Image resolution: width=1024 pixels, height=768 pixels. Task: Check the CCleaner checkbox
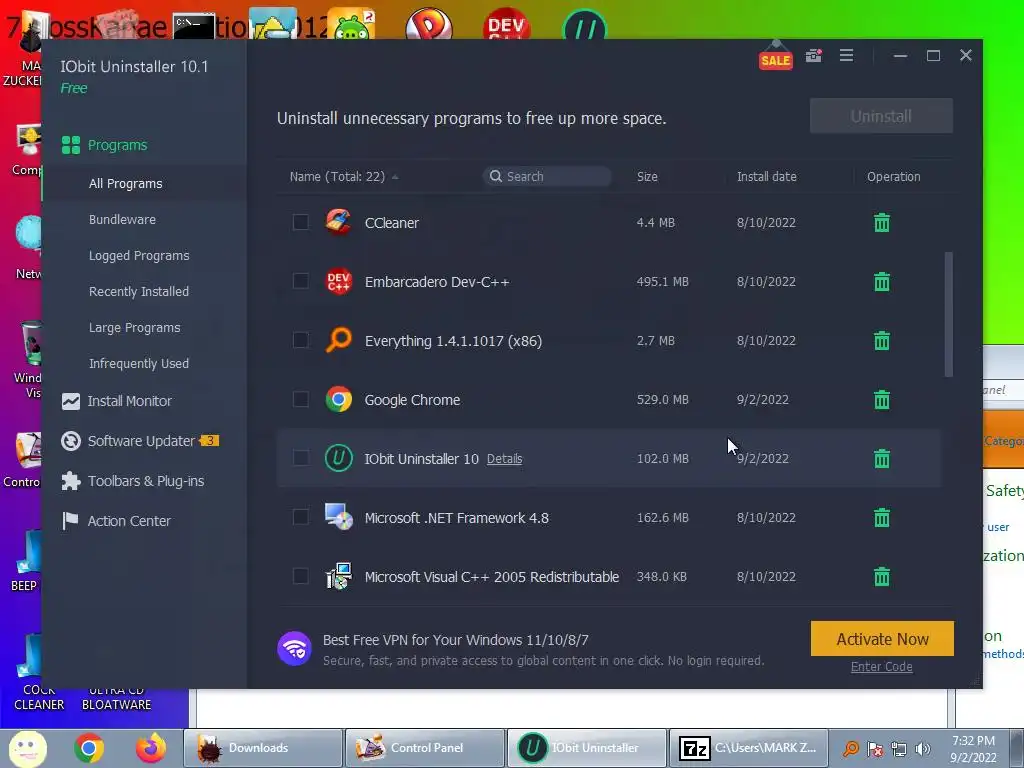pyautogui.click(x=300, y=222)
